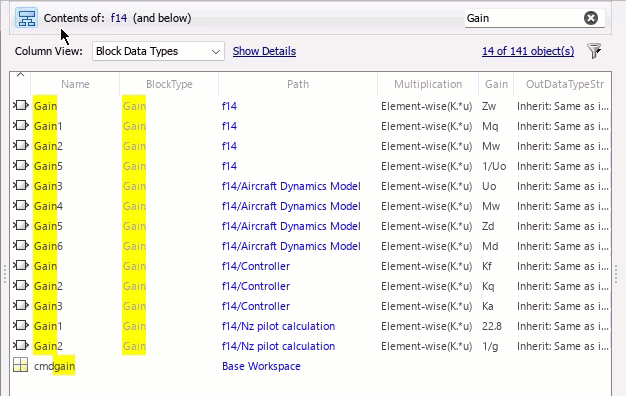Click block icon of Gain2 row with value Mw
626x396 pixels.
21,146
